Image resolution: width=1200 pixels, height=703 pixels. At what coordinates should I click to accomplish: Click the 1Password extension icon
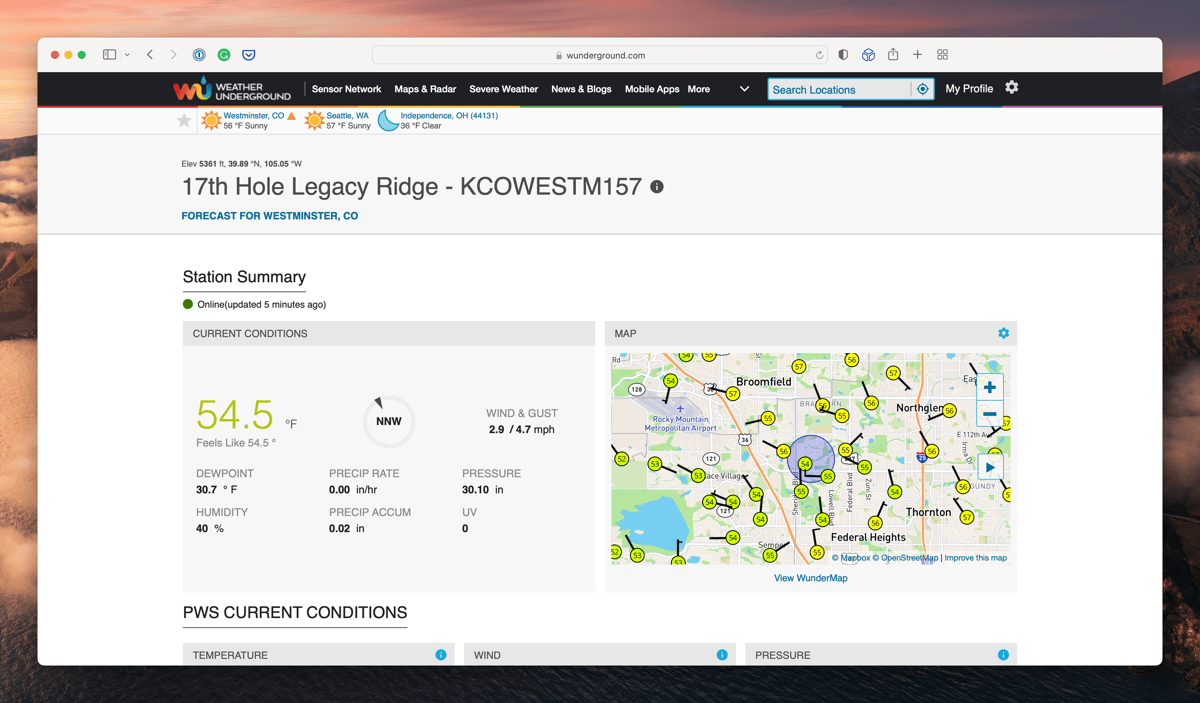(x=199, y=55)
